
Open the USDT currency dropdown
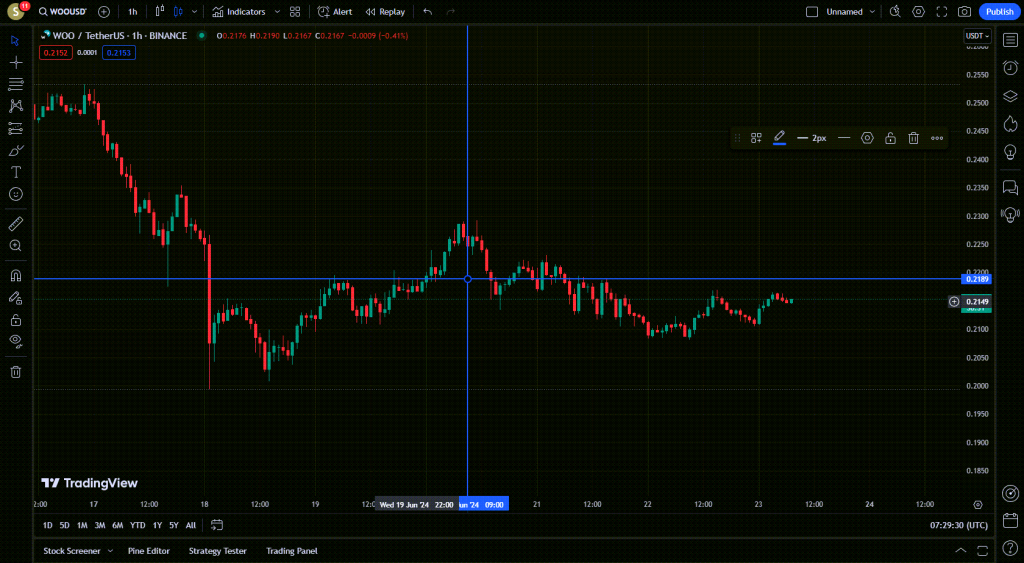[977, 36]
